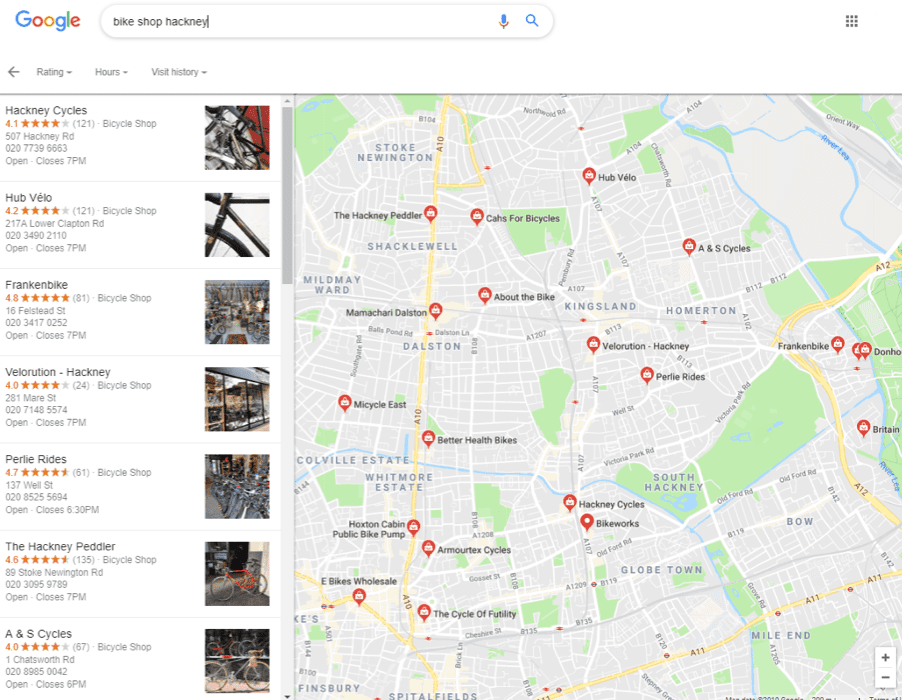Click the Stoke Newington area label on map

[x=395, y=152]
